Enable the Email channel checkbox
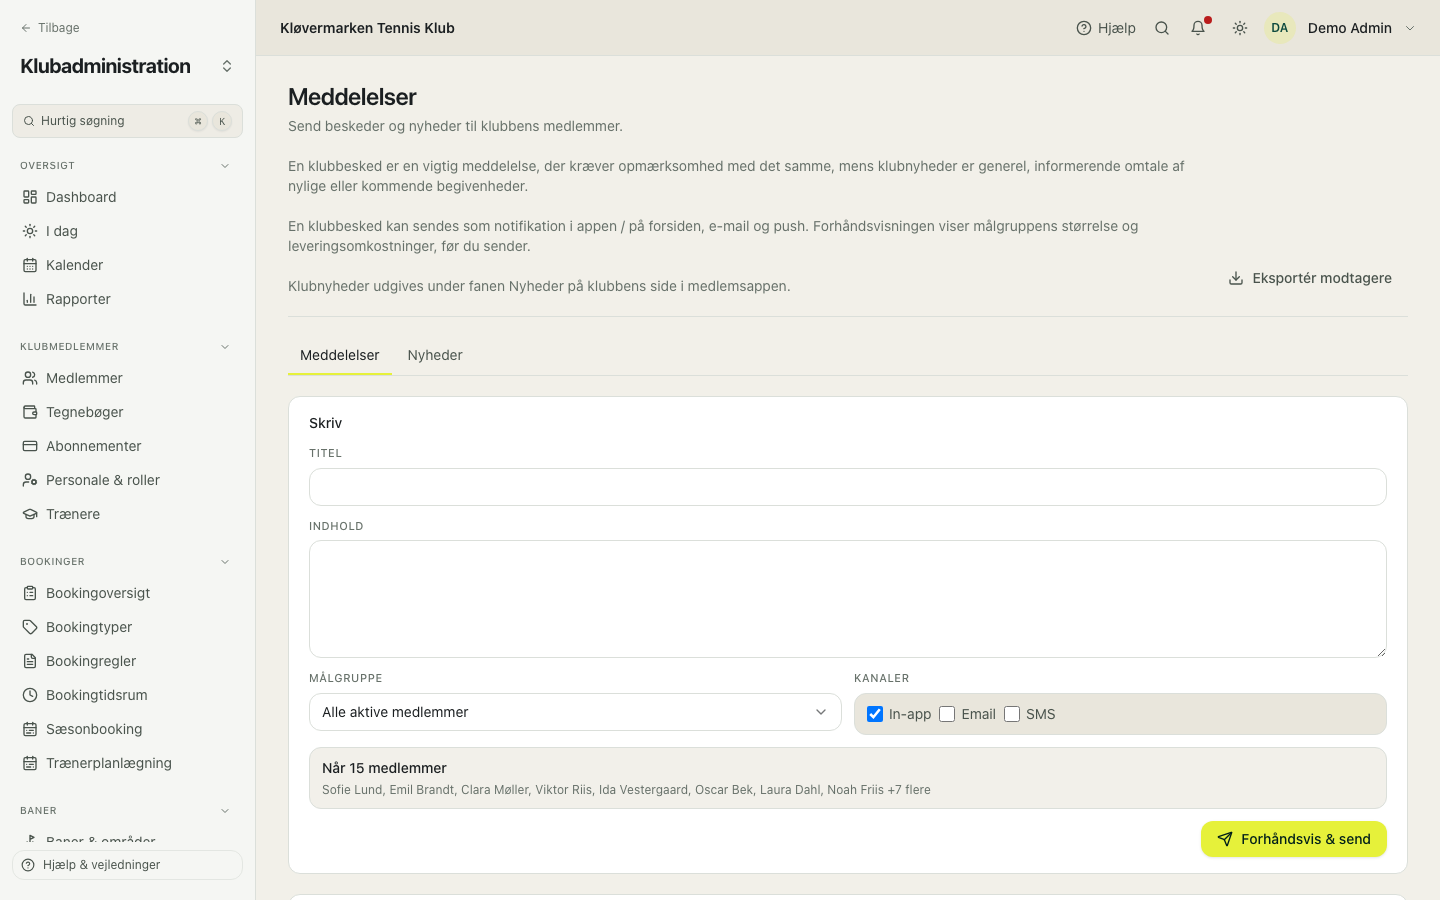The height and width of the screenshot is (900, 1440). [x=947, y=714]
